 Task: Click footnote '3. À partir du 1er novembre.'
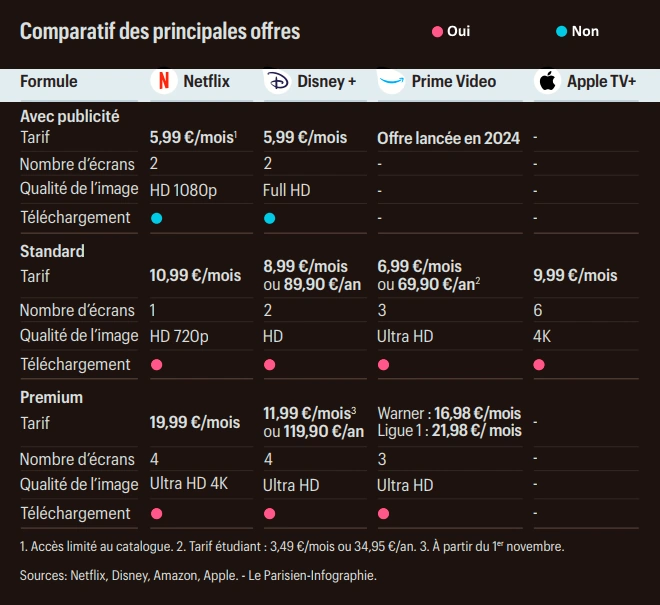(492, 546)
